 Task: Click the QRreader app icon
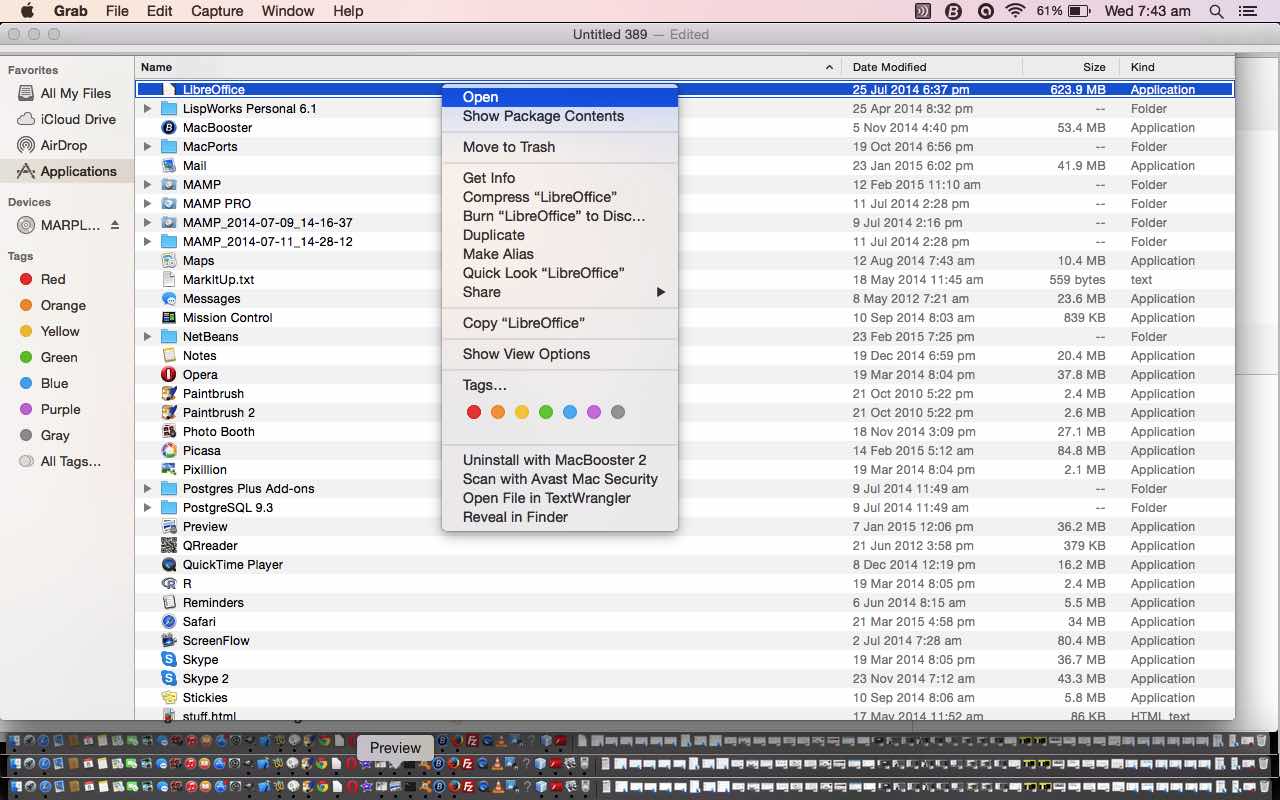click(x=169, y=546)
